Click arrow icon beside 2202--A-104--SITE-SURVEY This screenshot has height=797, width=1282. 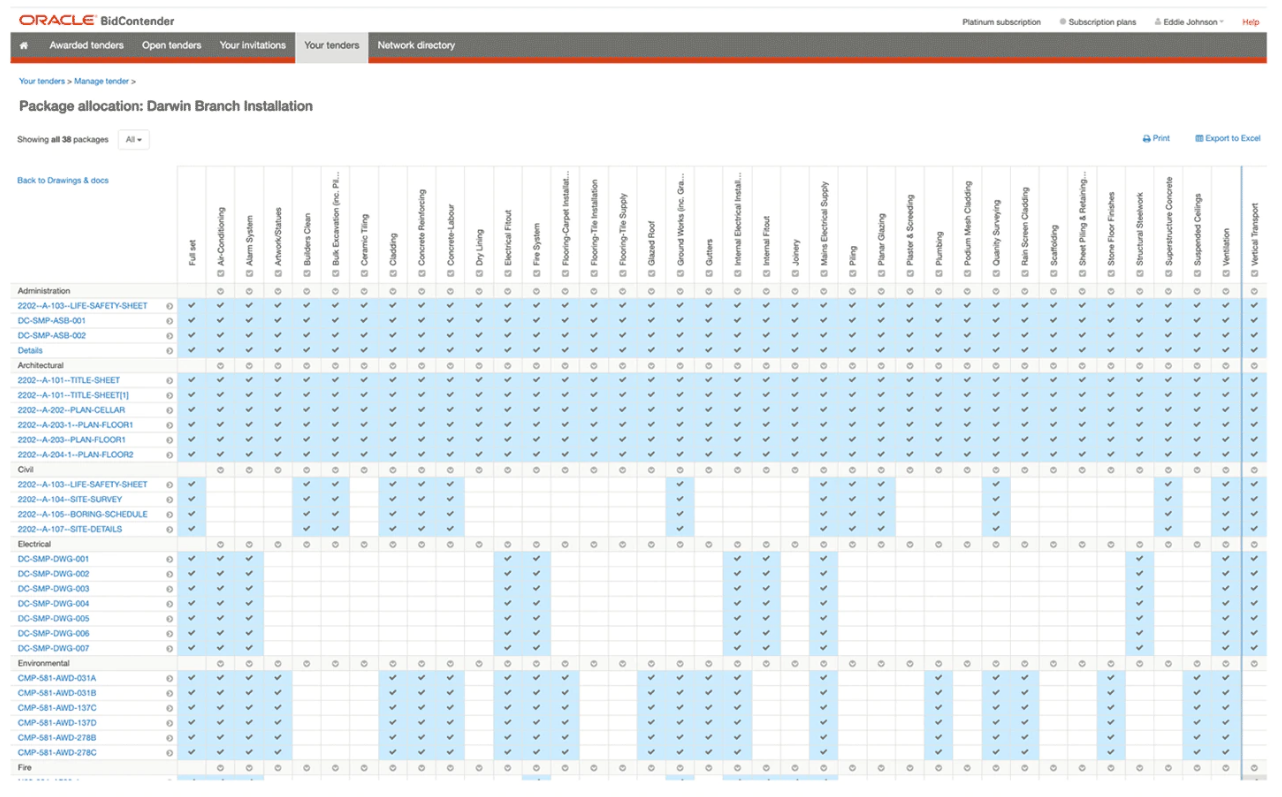pyautogui.click(x=169, y=500)
